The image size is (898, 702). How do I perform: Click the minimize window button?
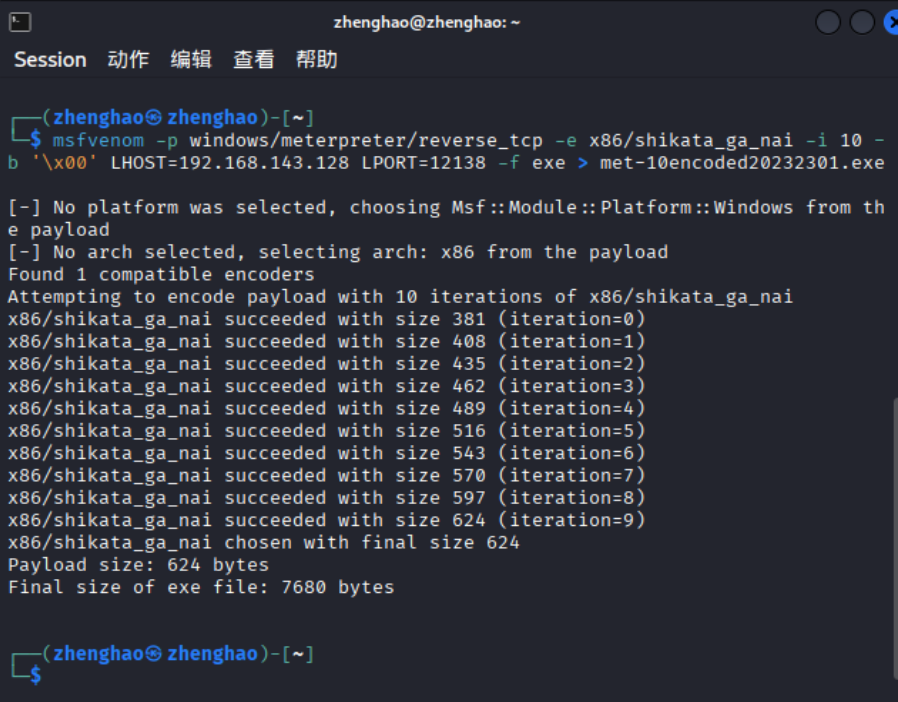coord(828,22)
